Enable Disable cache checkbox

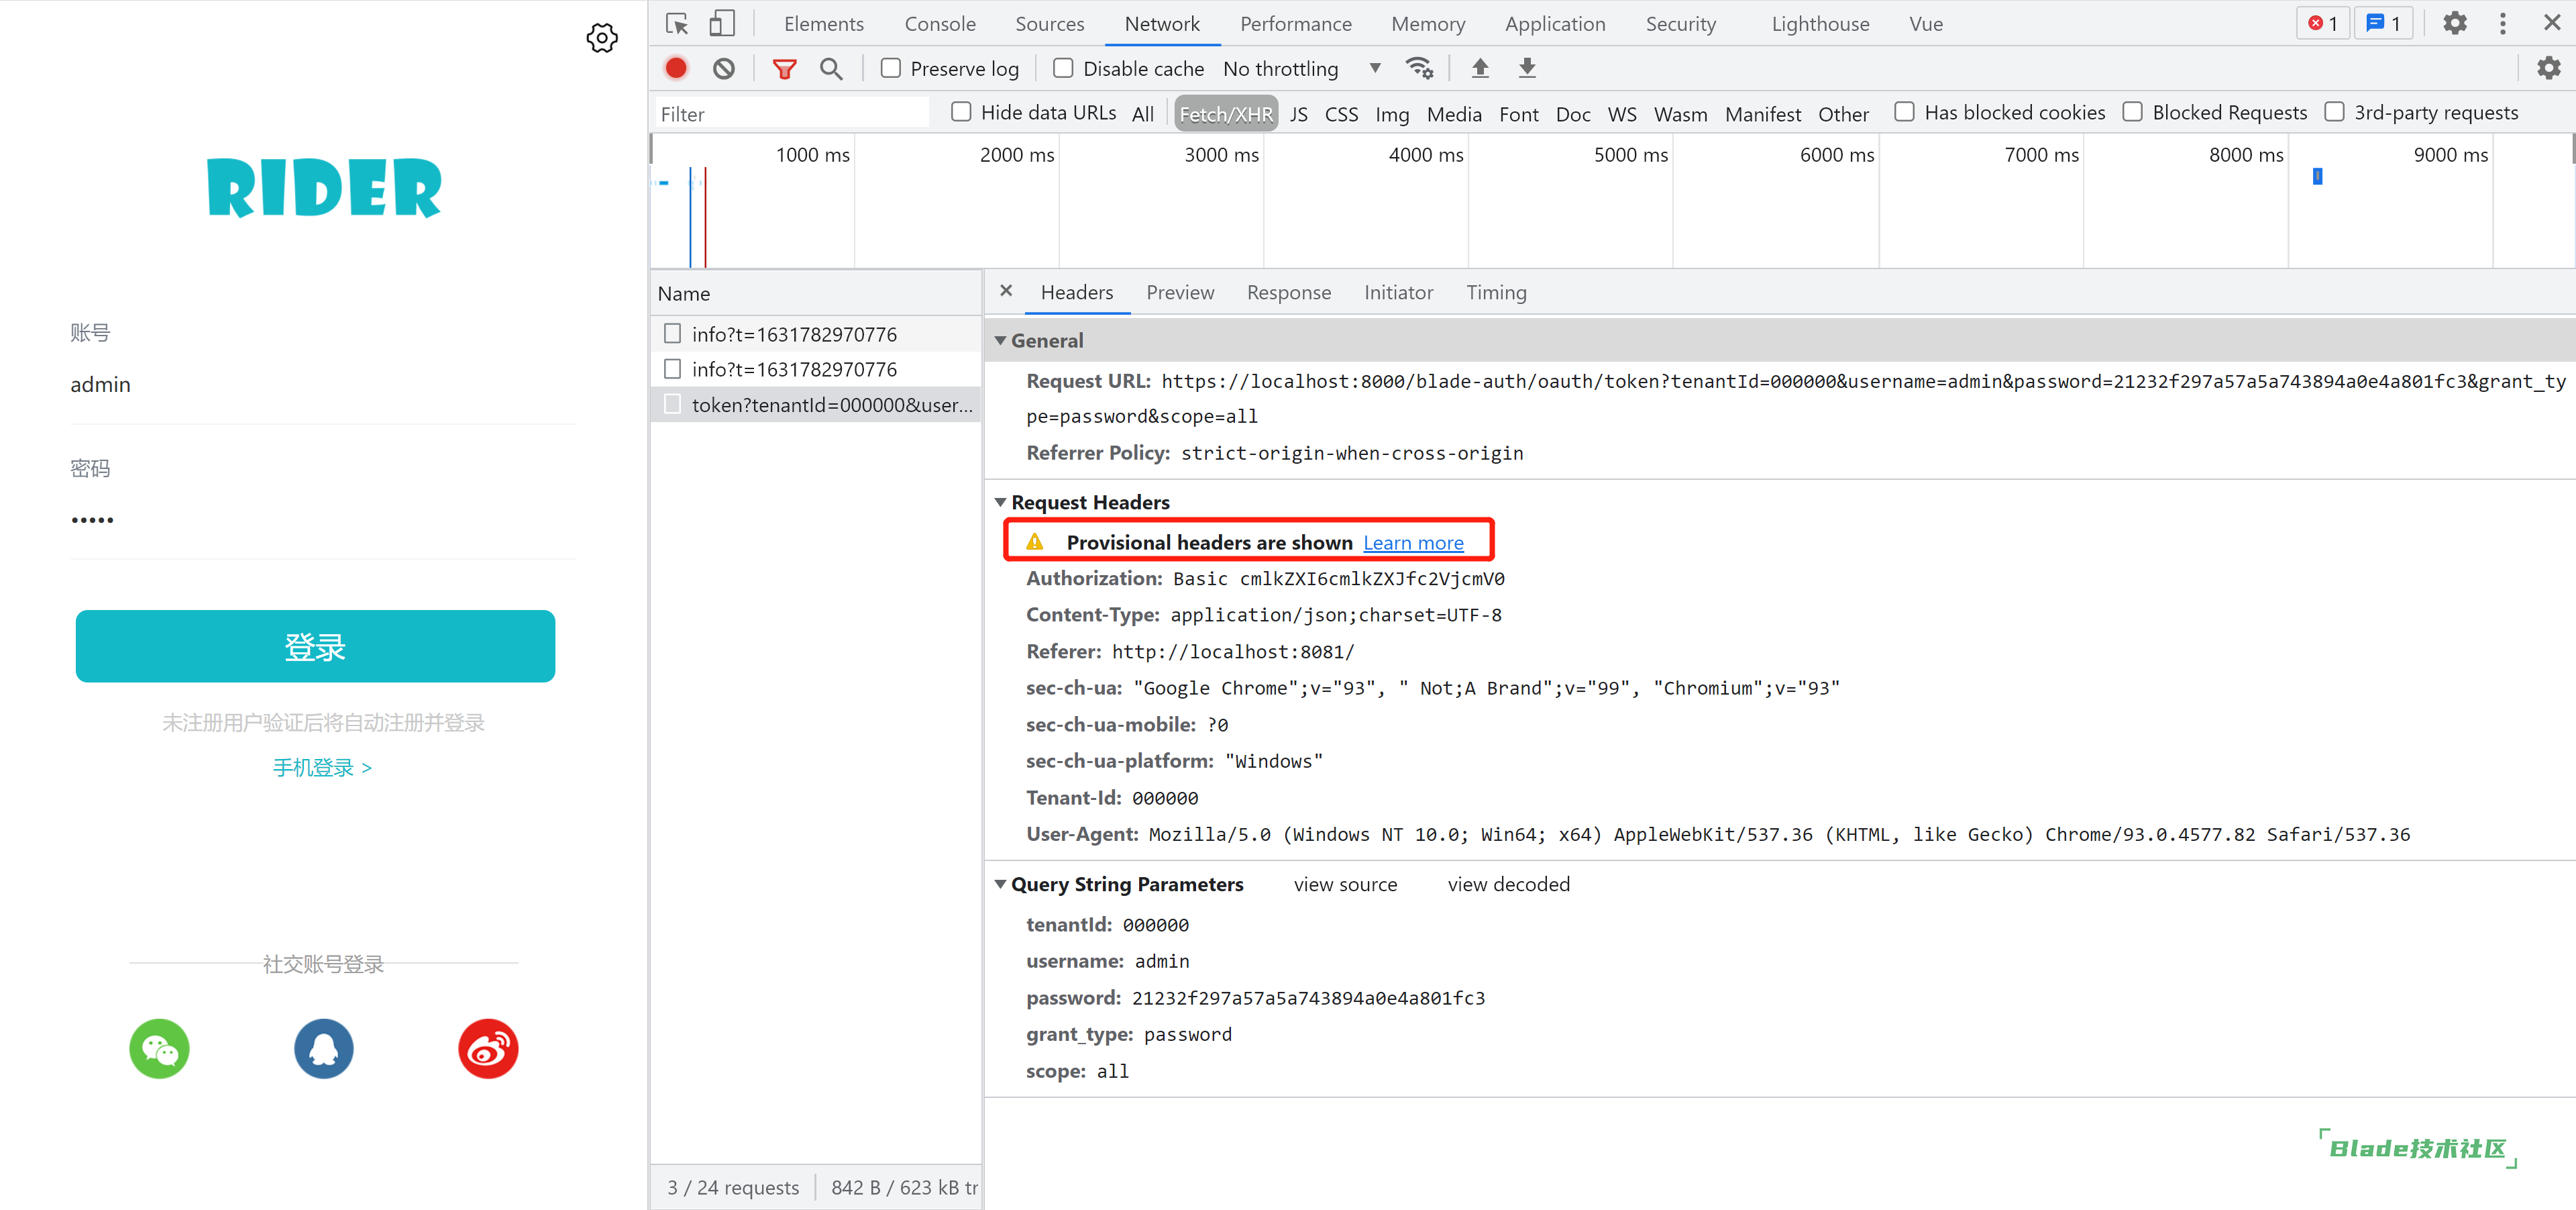pyautogui.click(x=1063, y=68)
